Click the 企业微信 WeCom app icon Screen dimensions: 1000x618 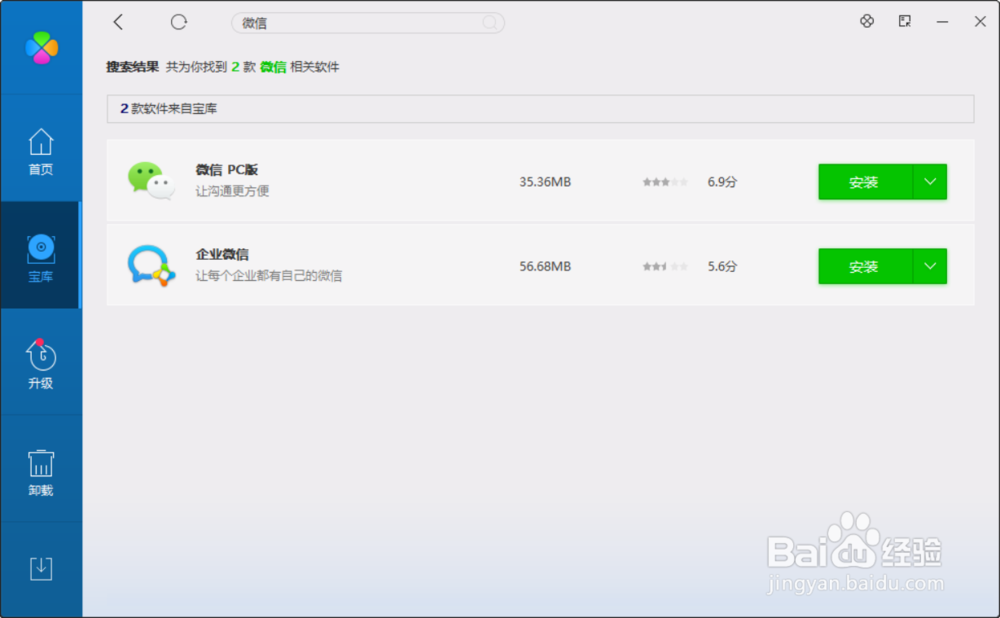[x=150, y=266]
